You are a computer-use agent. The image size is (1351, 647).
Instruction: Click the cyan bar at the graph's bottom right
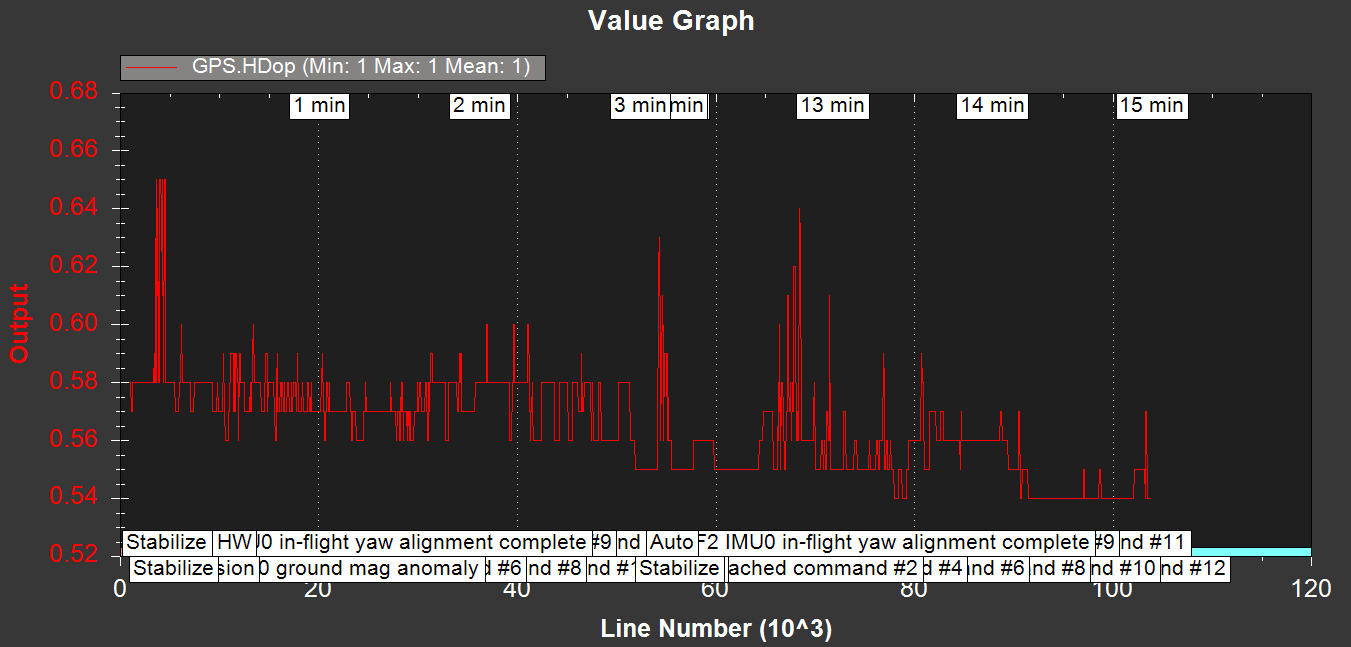click(x=1250, y=551)
